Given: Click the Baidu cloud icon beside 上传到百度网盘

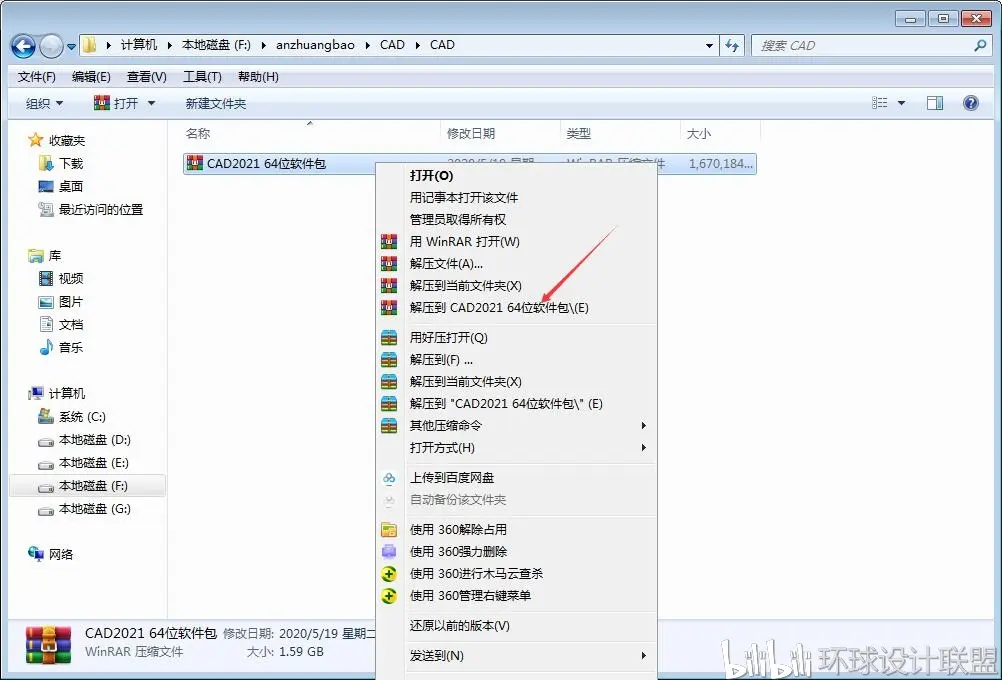Looking at the screenshot, I should coord(389,477).
